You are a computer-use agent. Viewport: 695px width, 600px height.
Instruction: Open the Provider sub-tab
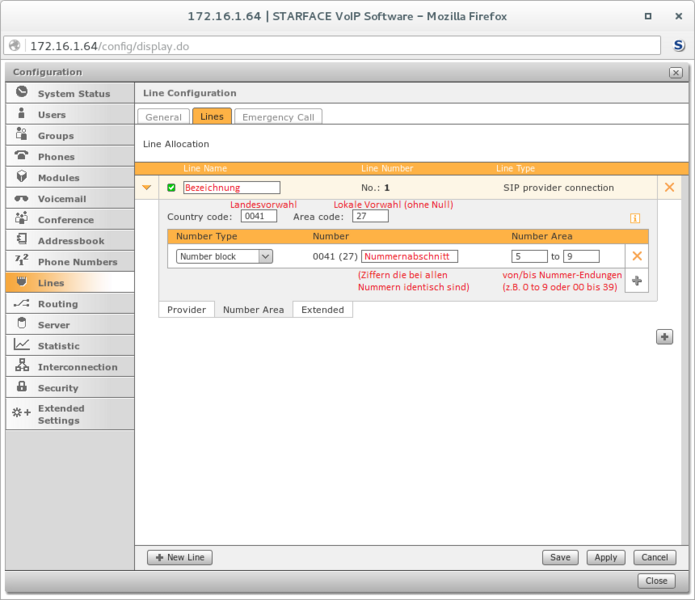tap(187, 310)
